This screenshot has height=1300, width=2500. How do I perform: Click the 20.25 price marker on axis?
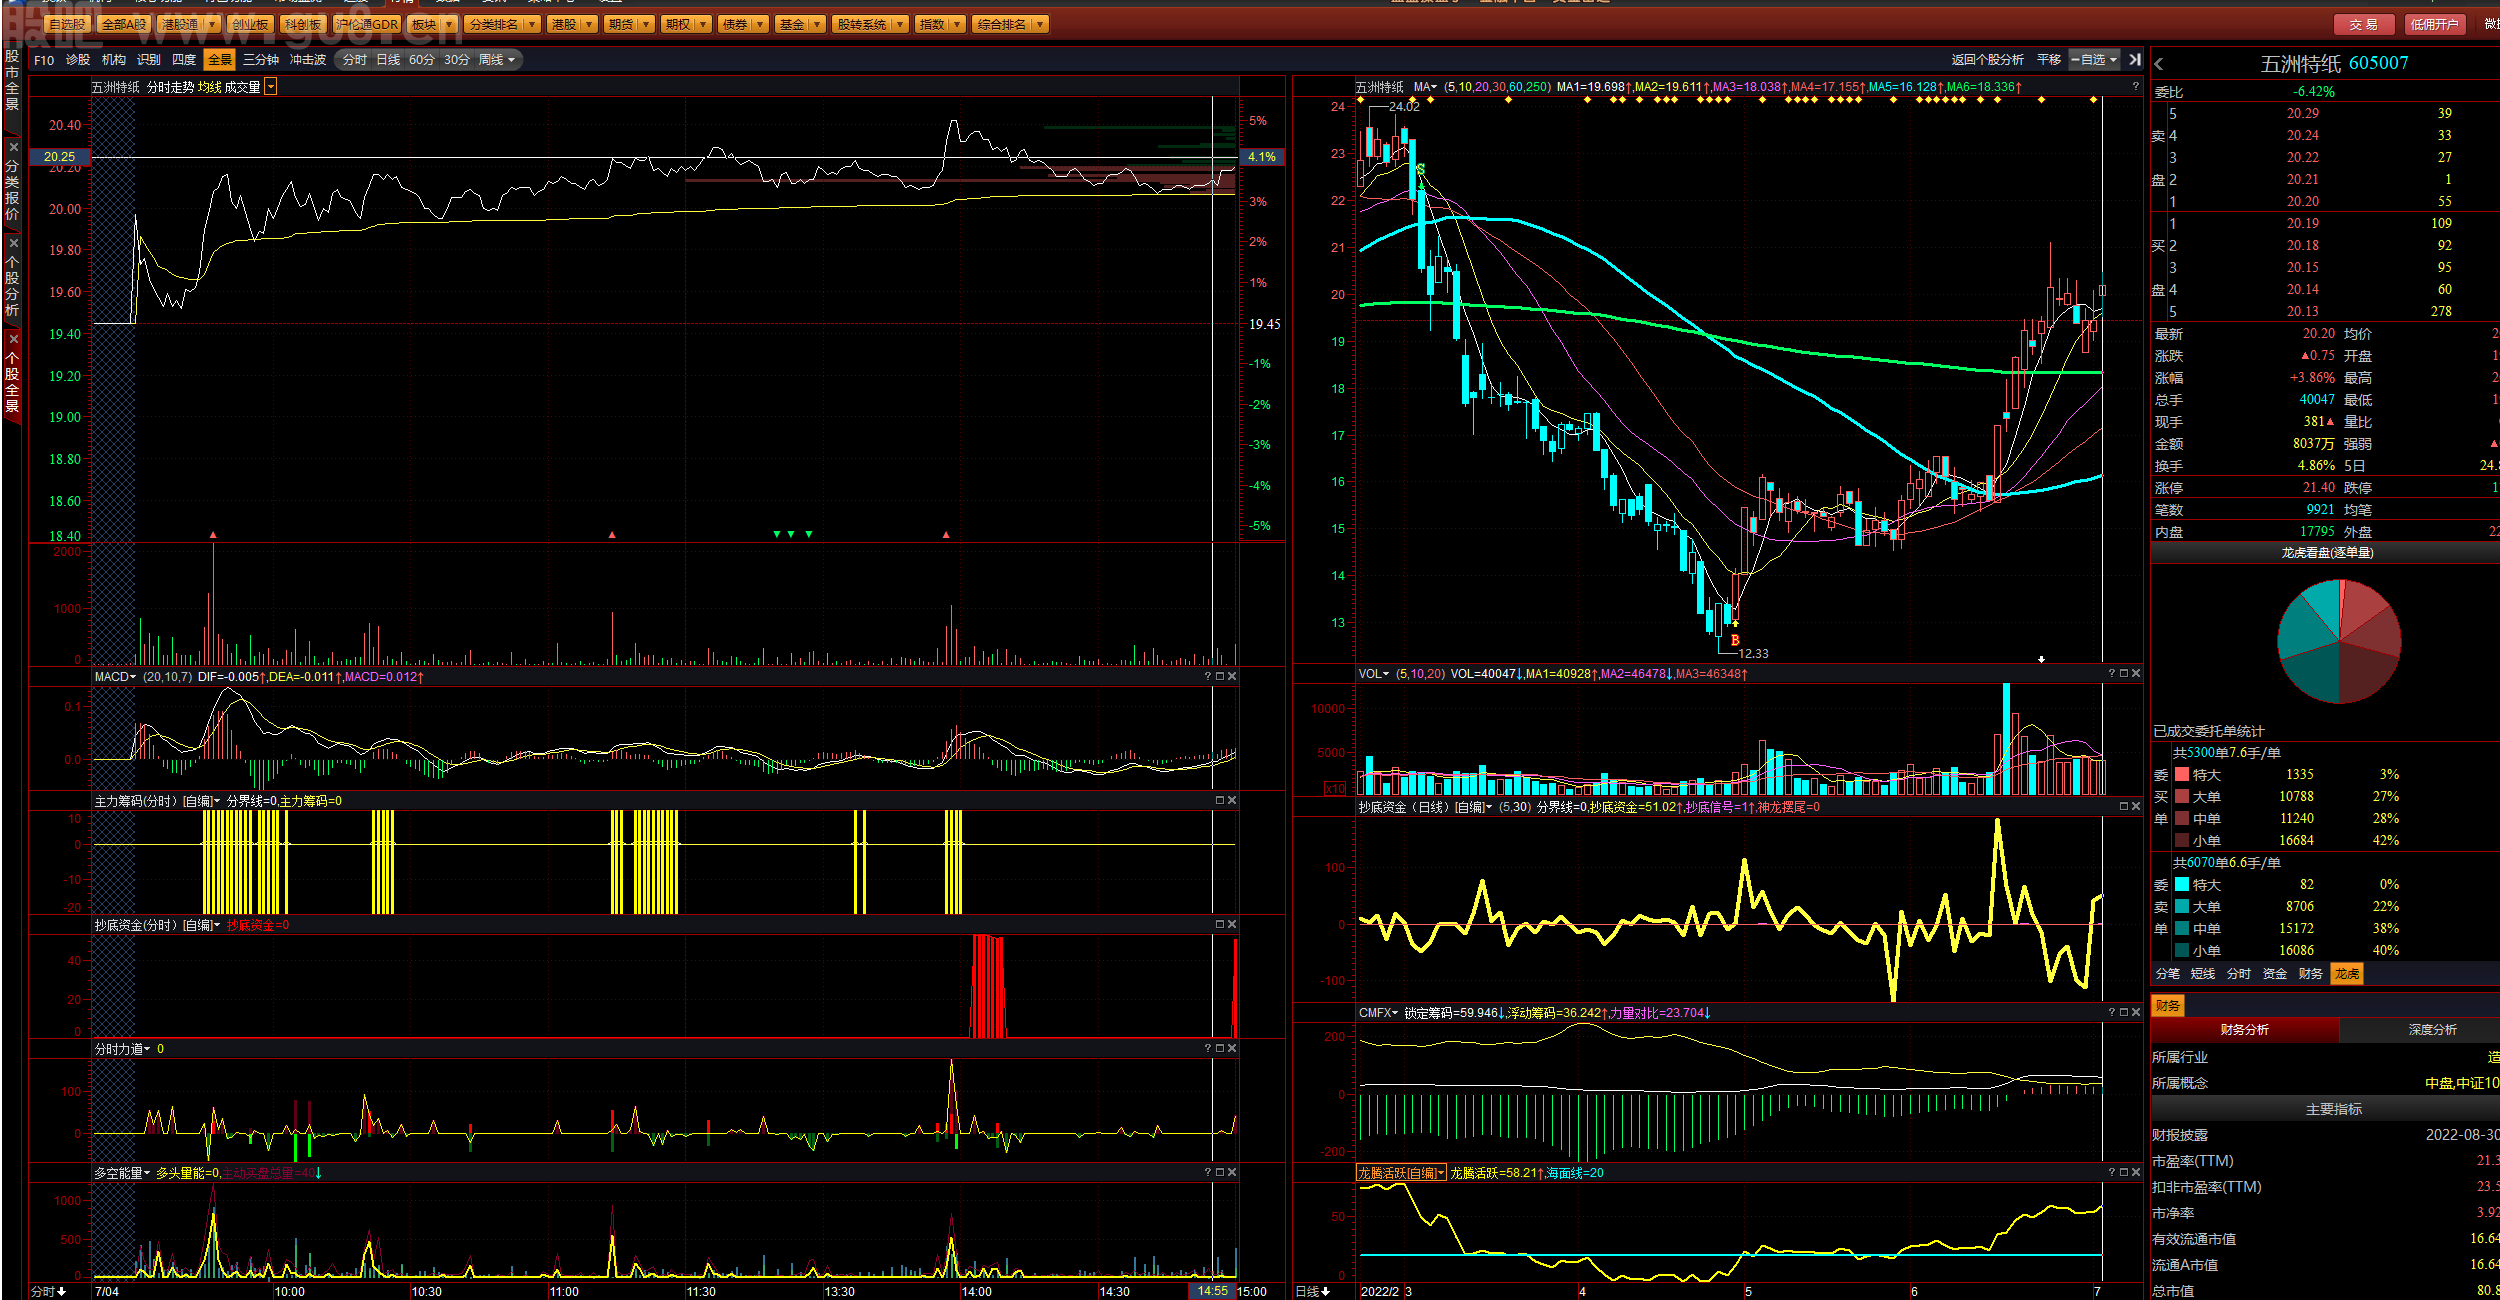(x=59, y=156)
